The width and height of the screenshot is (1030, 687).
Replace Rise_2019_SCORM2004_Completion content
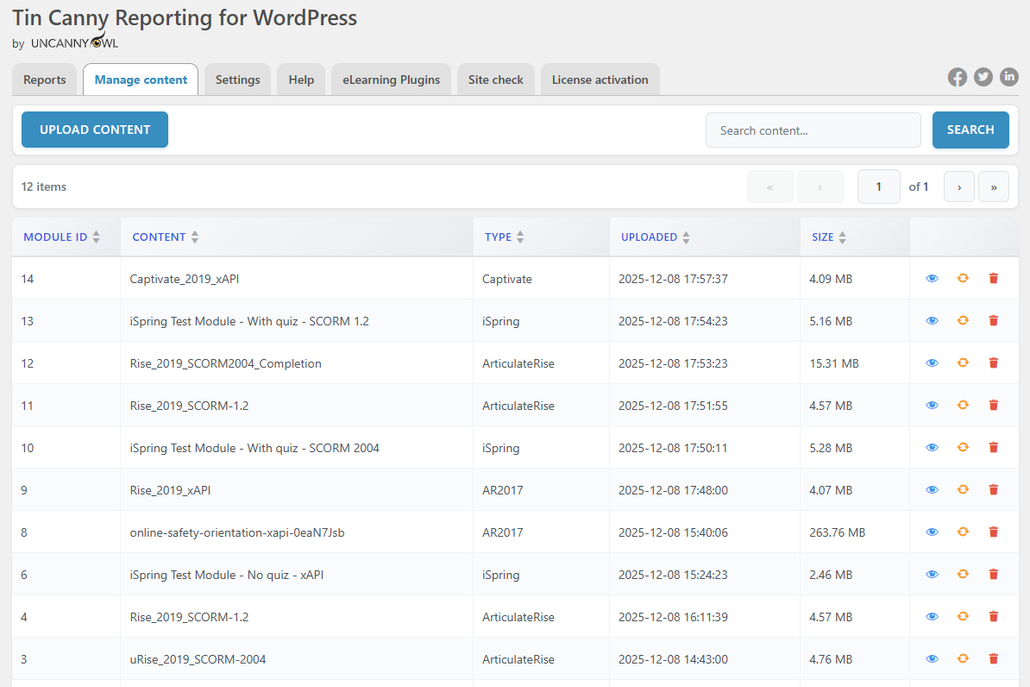coord(963,363)
